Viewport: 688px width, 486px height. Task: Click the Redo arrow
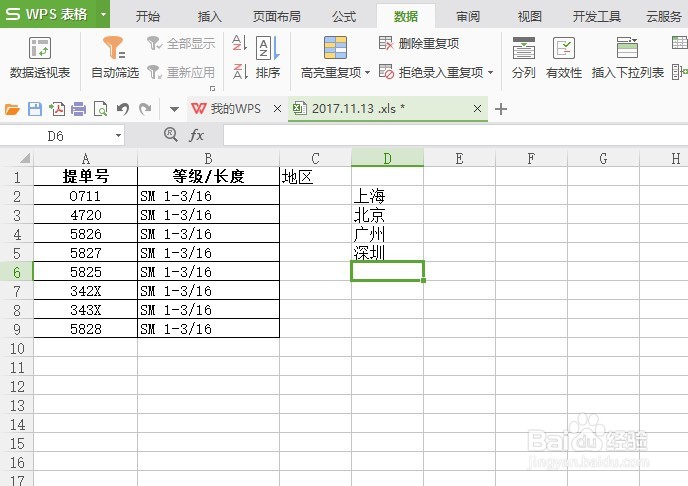[145, 109]
